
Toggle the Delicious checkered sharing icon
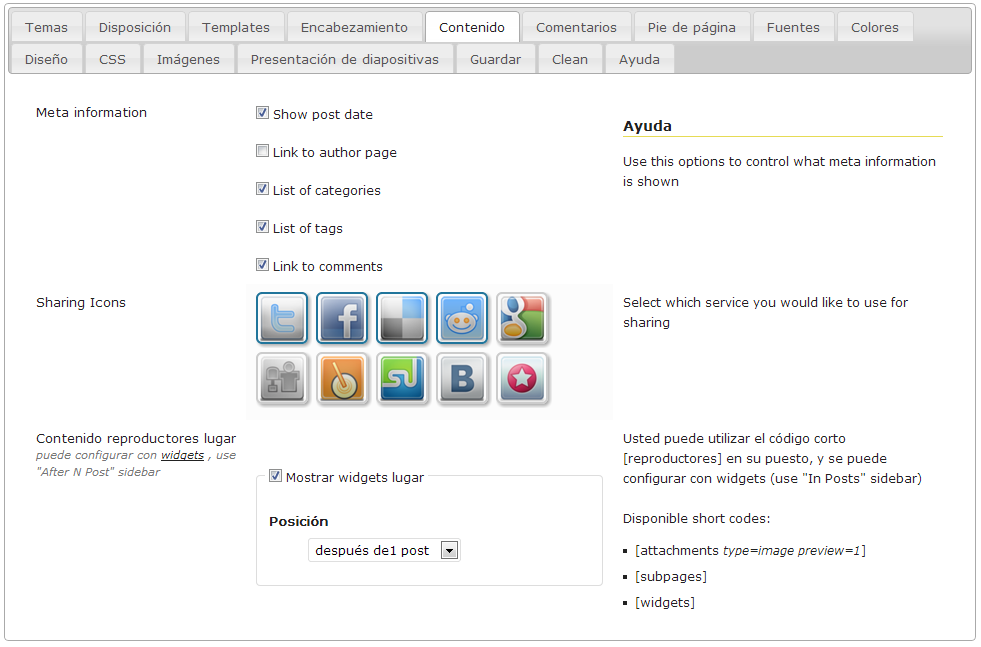(402, 318)
